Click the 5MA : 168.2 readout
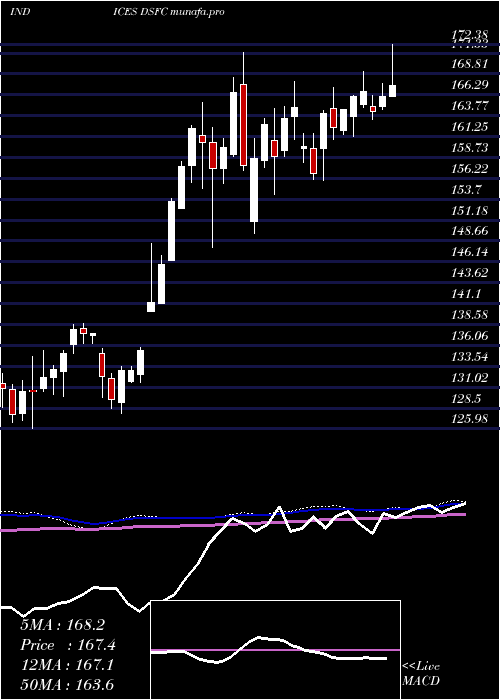The height and width of the screenshot is (700, 500). 62,625
